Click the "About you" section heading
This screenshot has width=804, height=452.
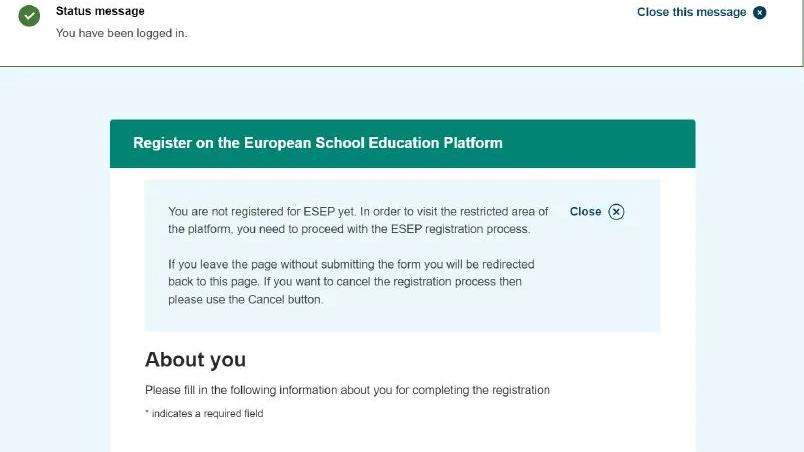(195, 359)
